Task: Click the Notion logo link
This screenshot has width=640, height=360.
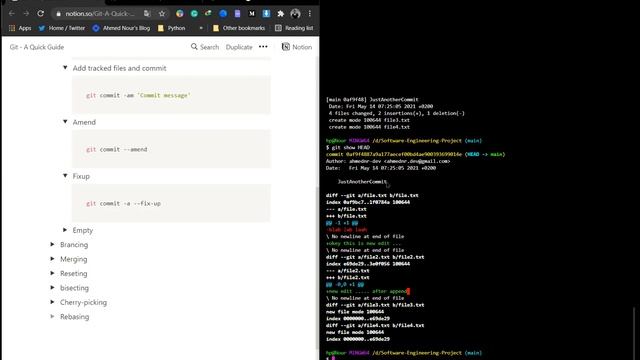Action: 297,47
